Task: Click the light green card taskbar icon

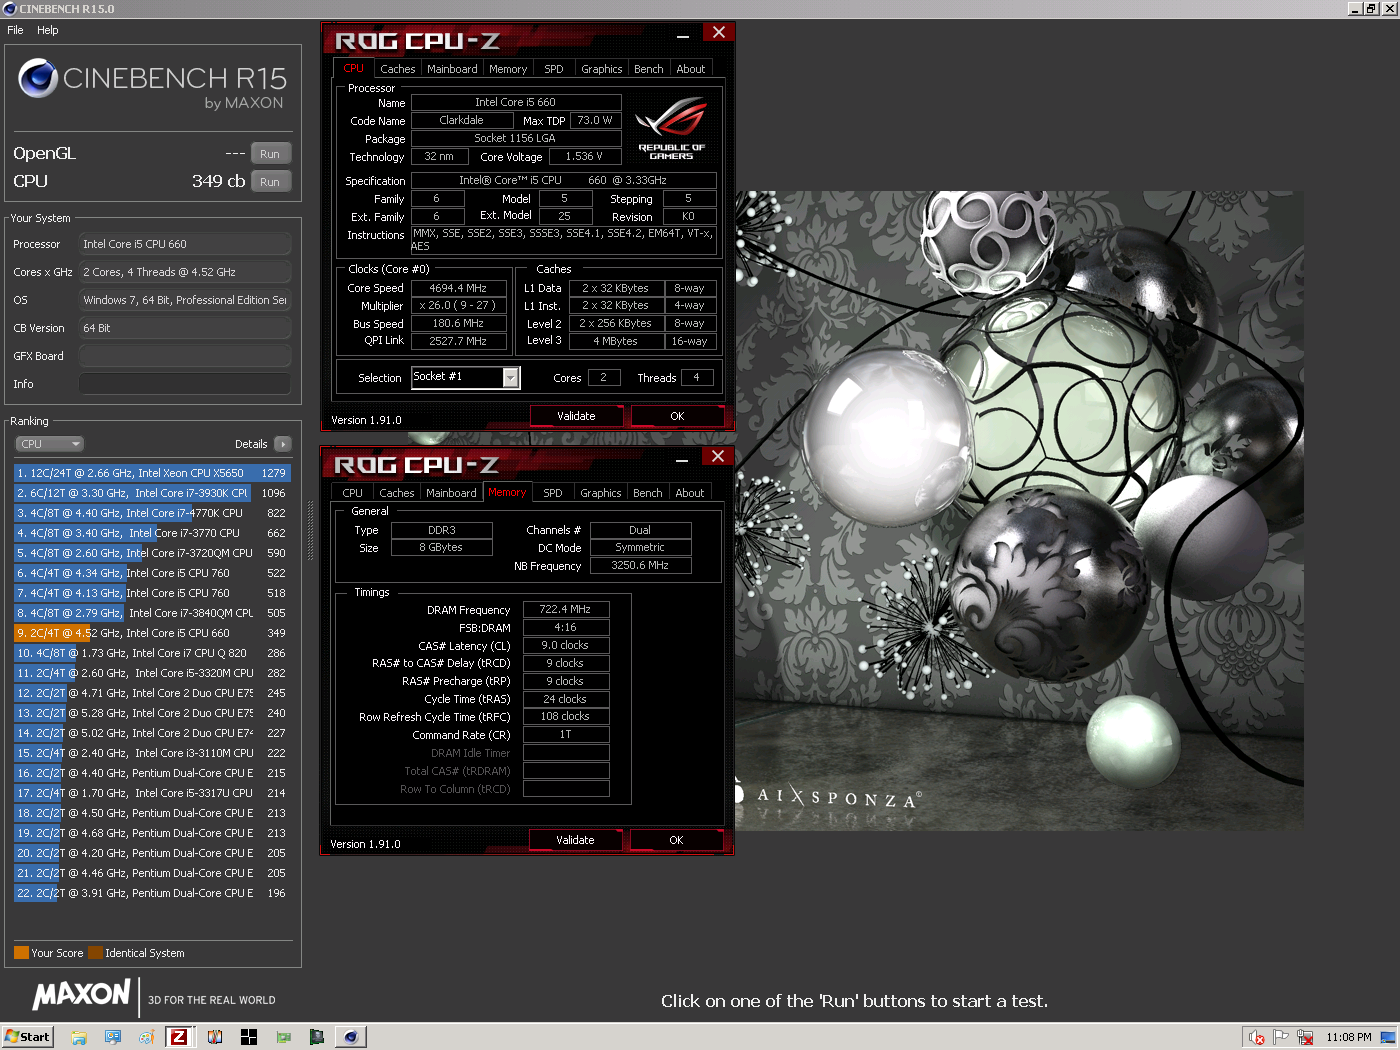Action: pyautogui.click(x=283, y=1037)
